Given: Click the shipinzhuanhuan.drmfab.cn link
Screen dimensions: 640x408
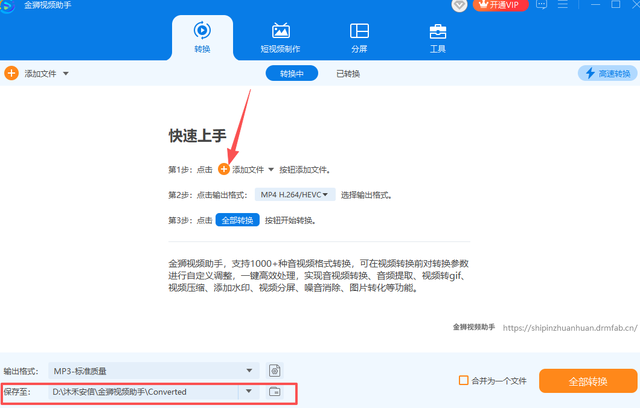Looking at the screenshot, I should coord(570,328).
